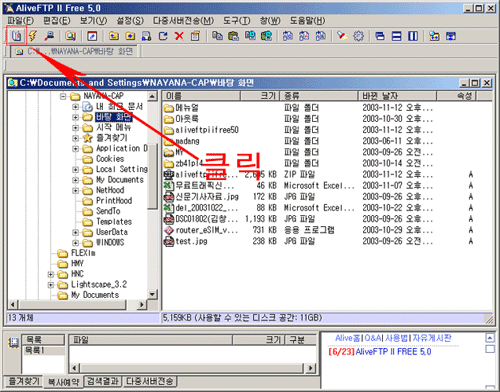Open the Alive홈 link
This screenshot has width=500, height=392.
[x=348, y=338]
